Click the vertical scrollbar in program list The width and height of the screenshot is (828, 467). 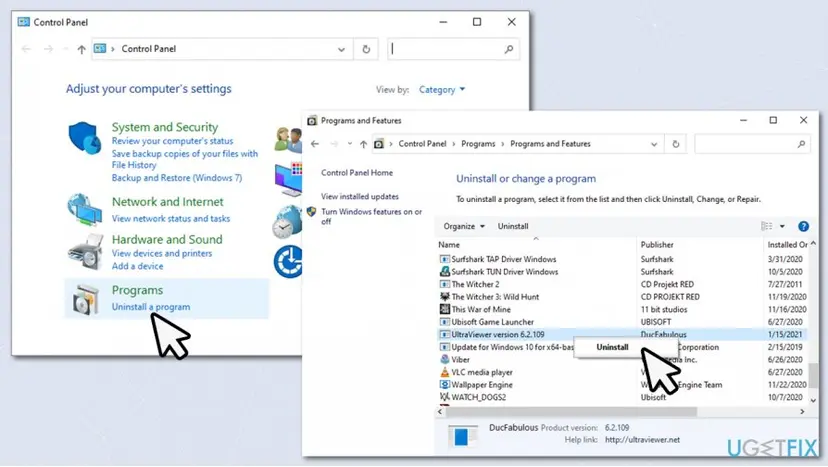click(813, 375)
